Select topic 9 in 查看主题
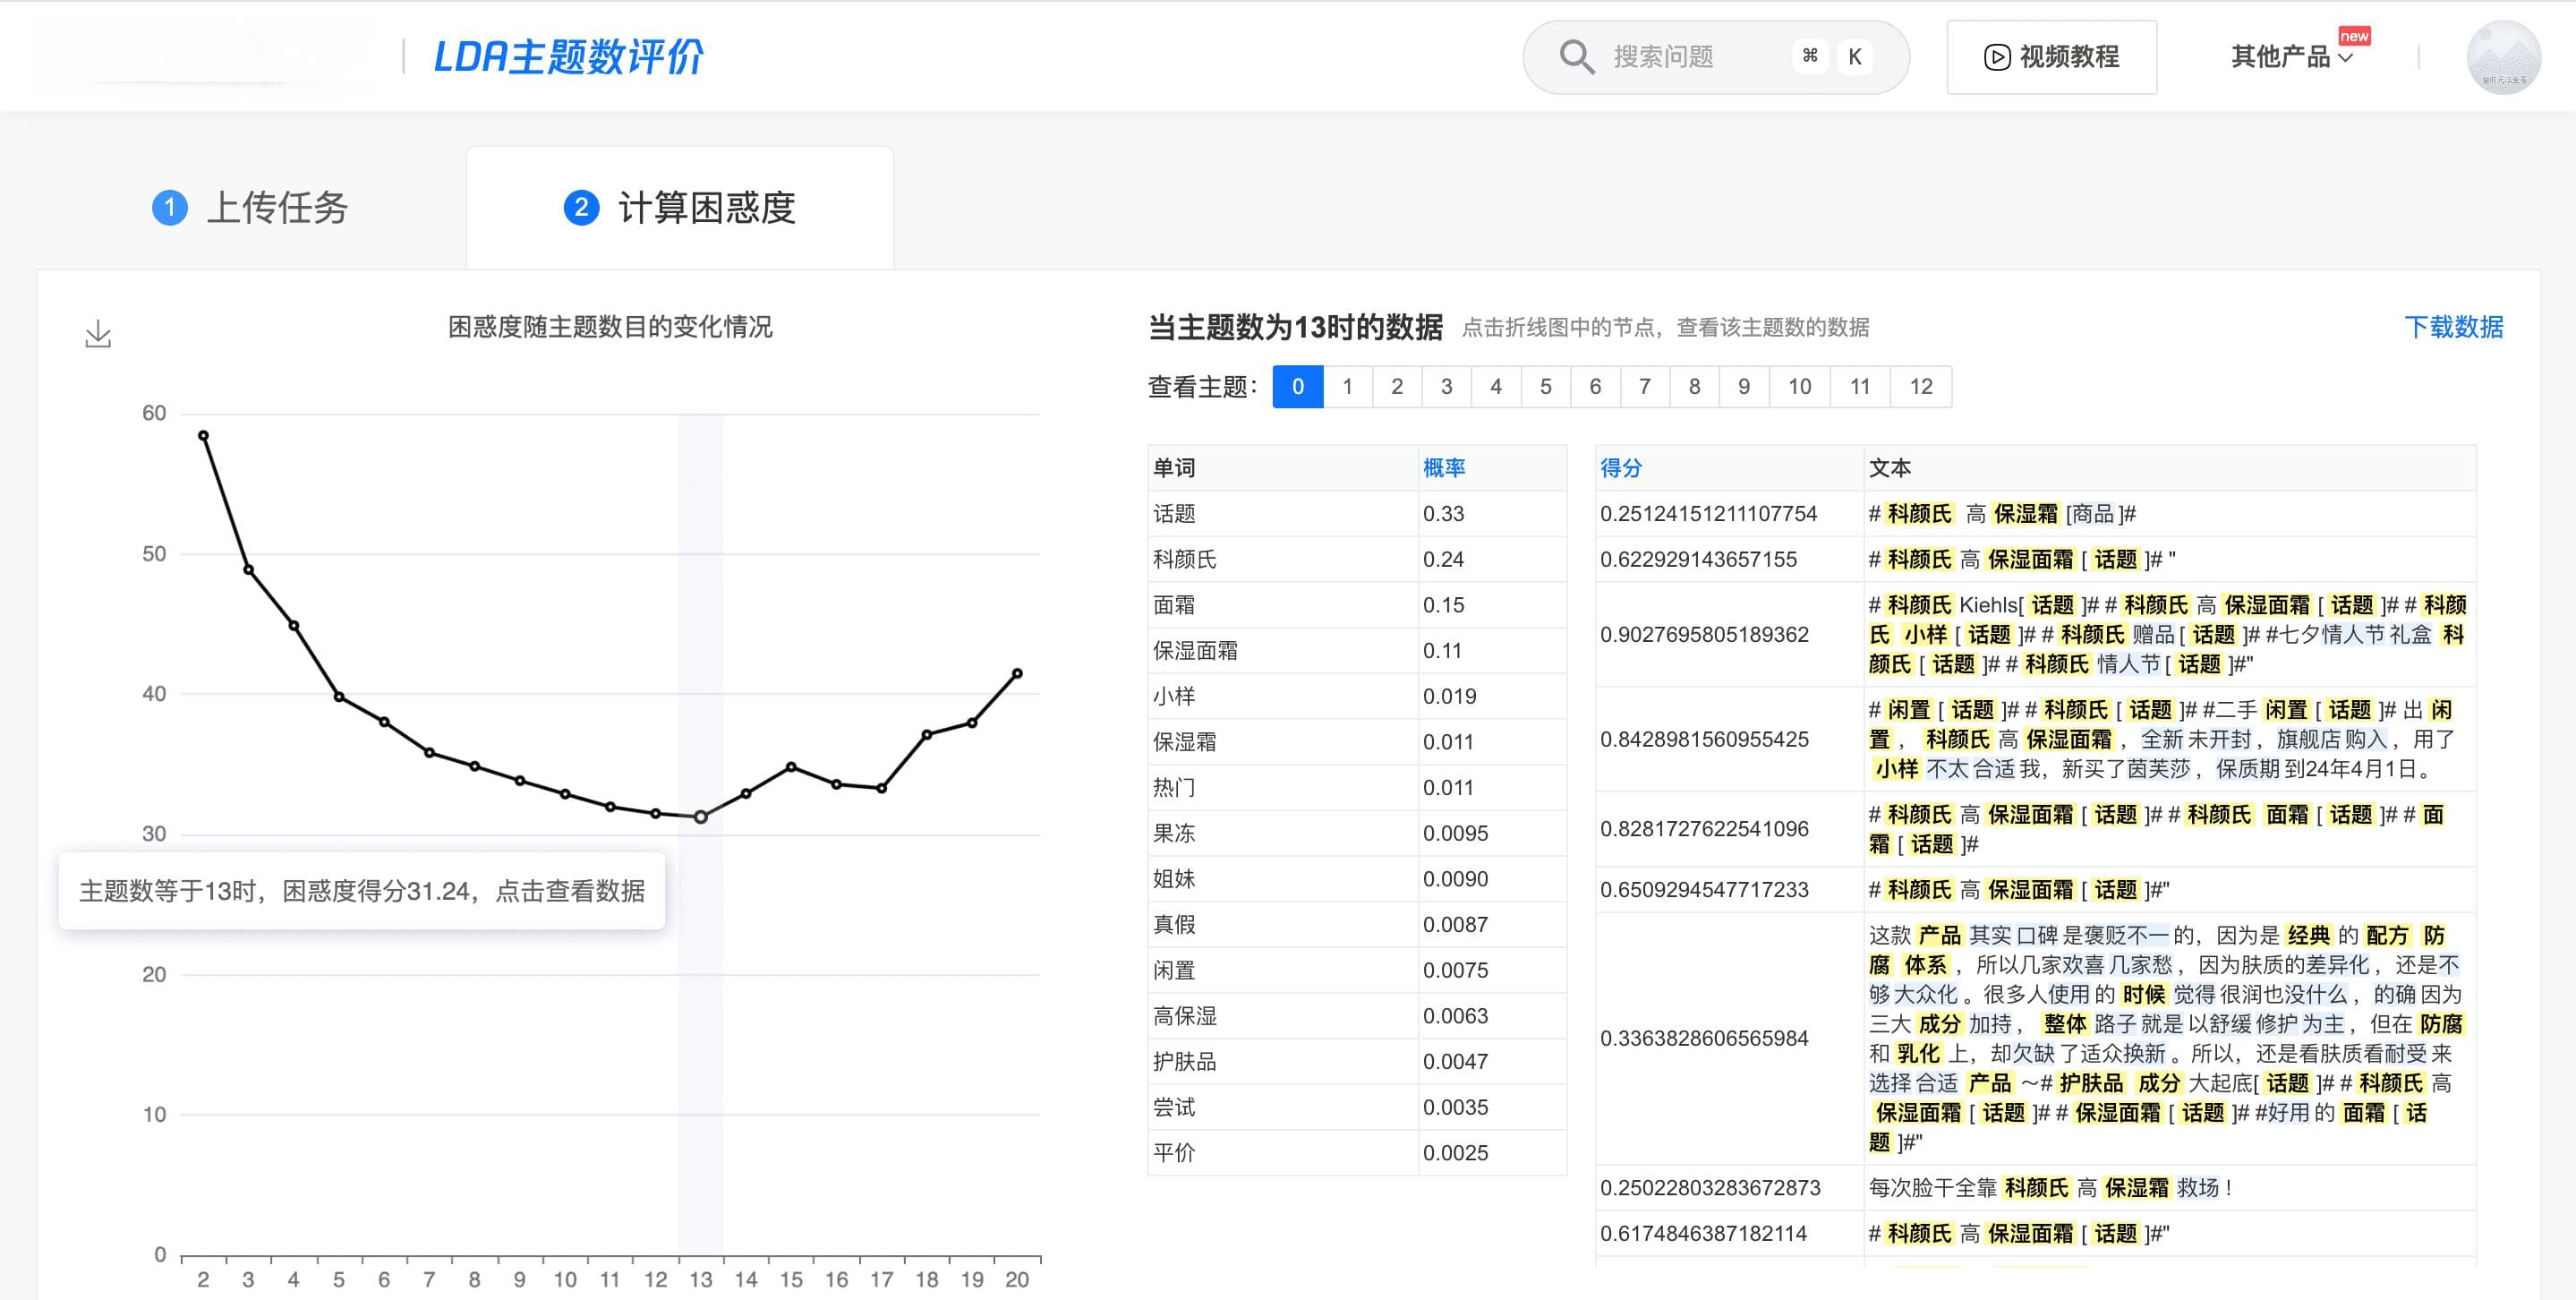 [1743, 387]
